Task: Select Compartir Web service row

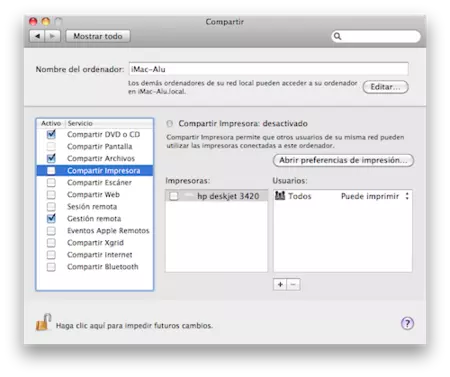Action: [x=95, y=194]
